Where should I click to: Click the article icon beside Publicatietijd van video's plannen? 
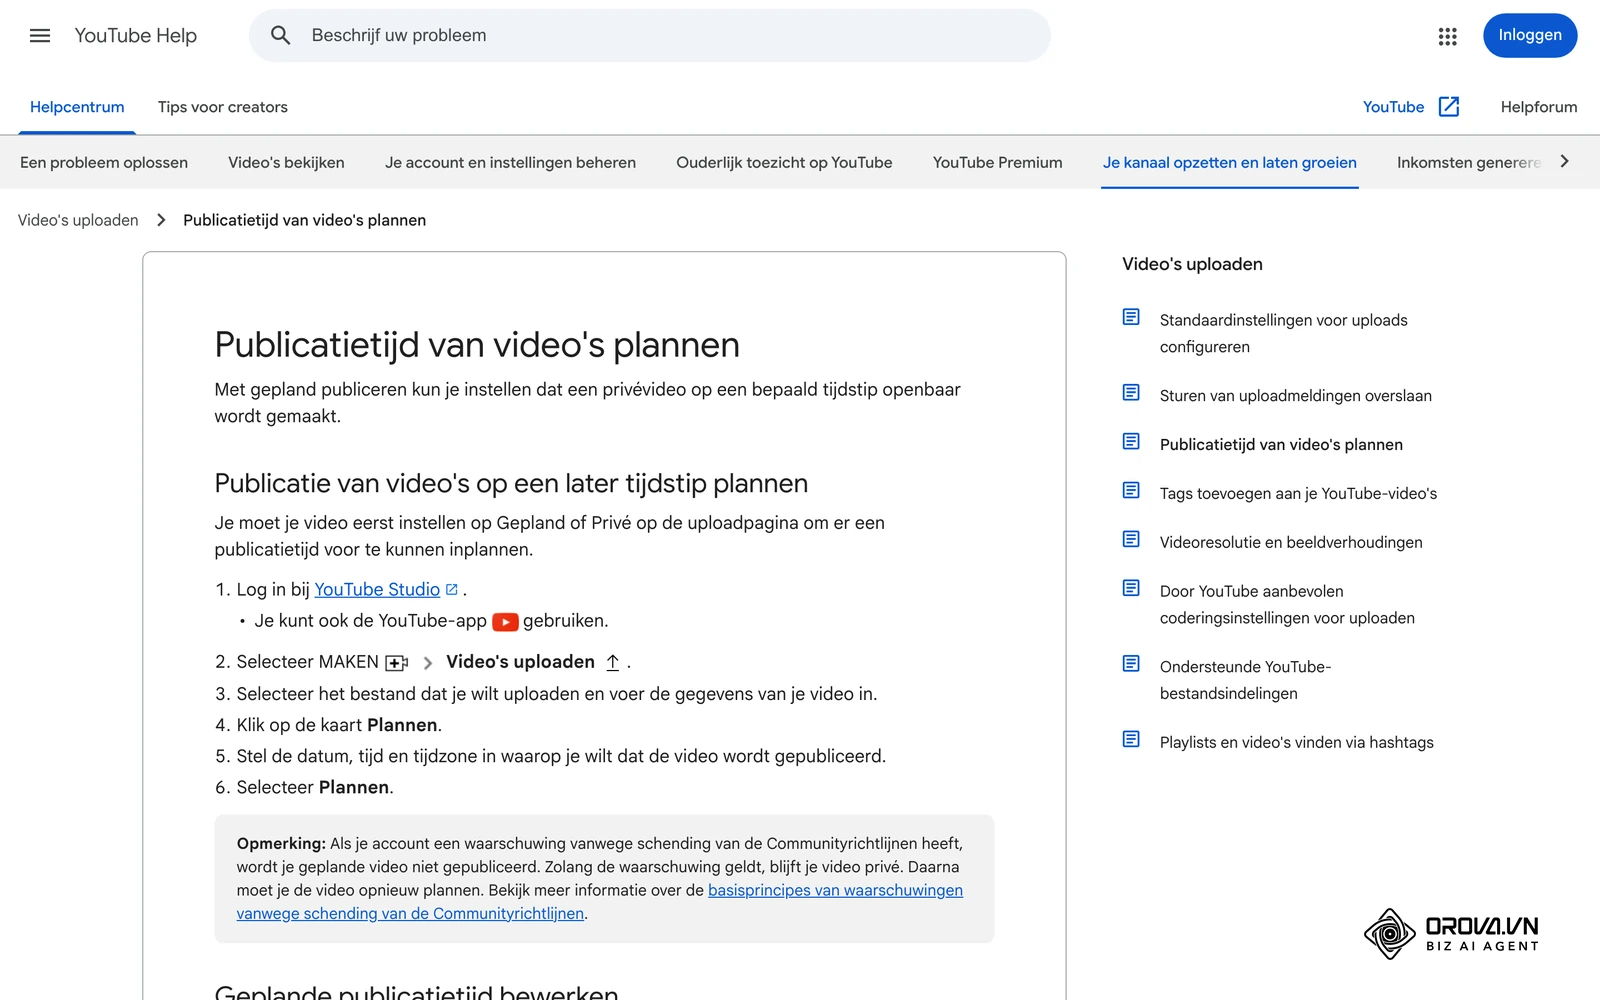1131,442
